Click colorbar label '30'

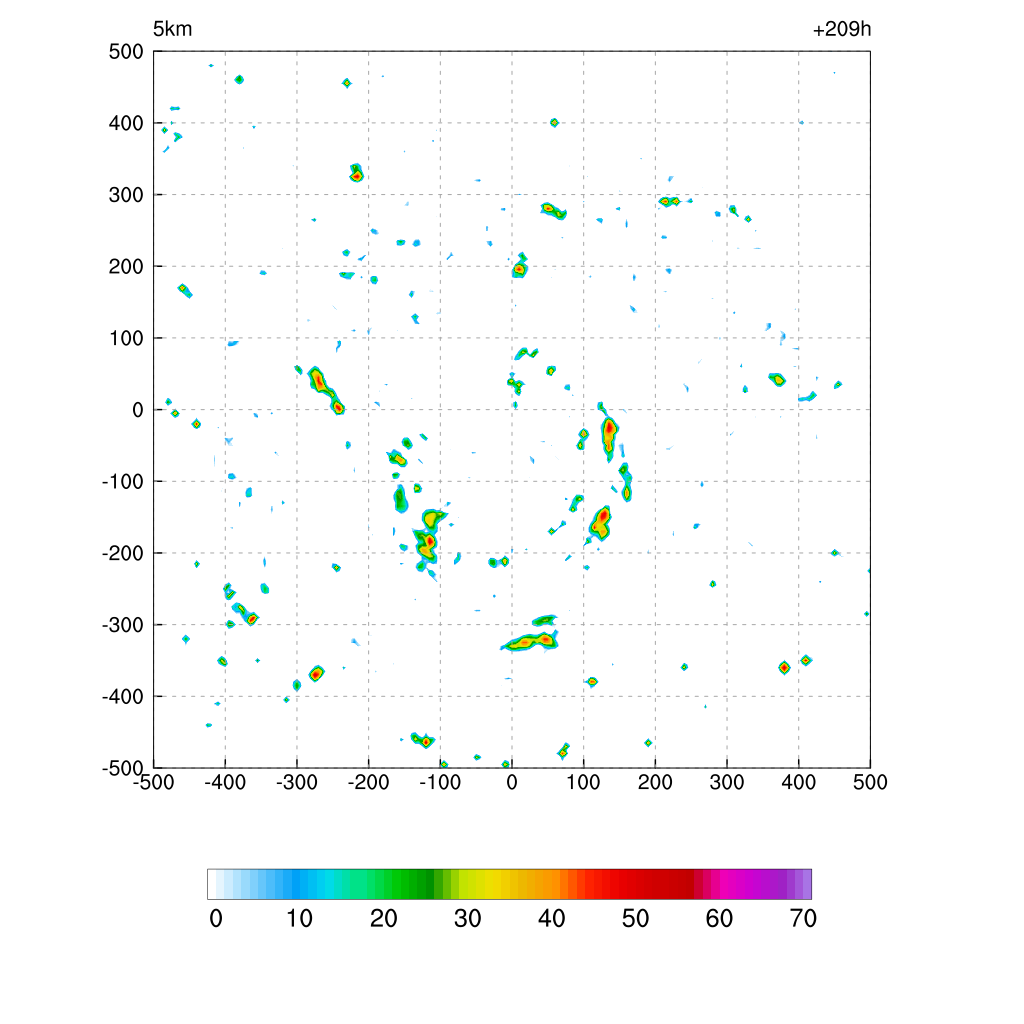[468, 919]
